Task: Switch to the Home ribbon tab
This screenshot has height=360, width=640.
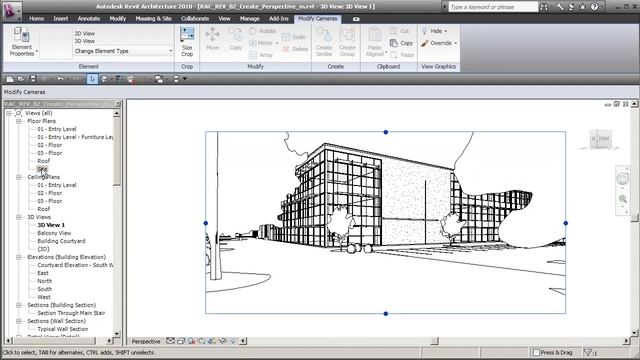Action: click(36, 19)
